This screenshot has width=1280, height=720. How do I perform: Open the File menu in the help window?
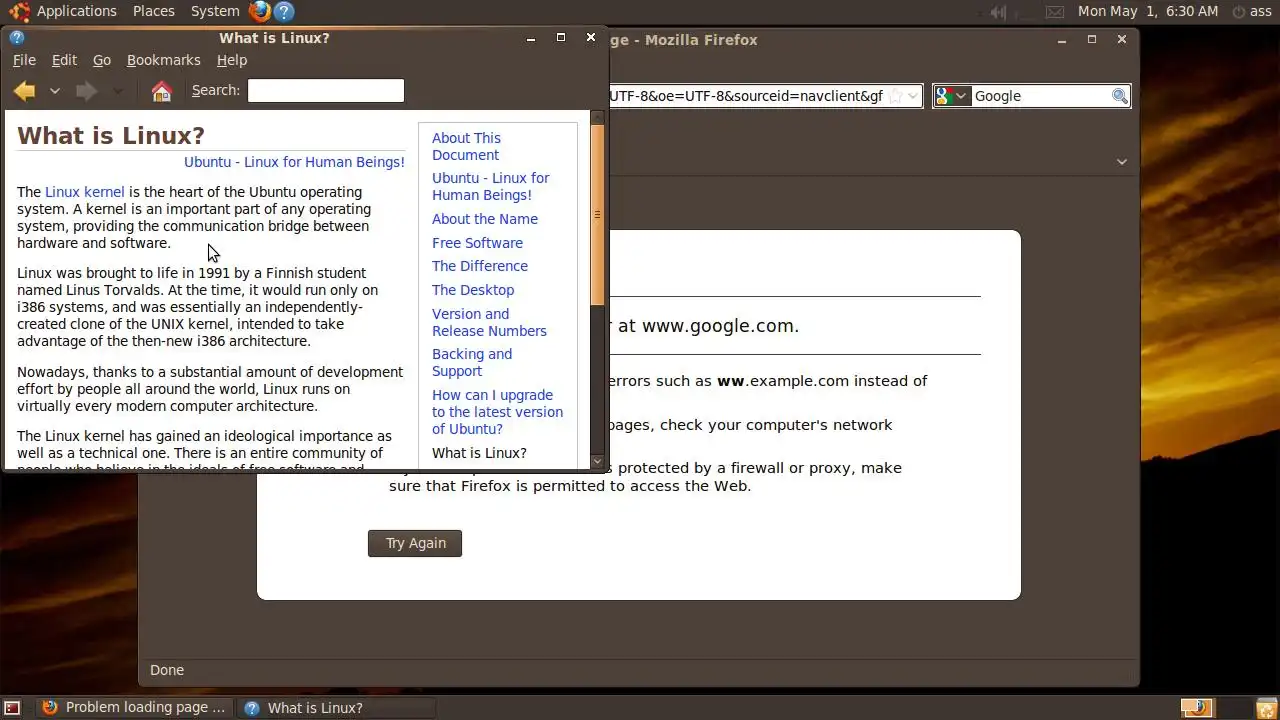[x=24, y=60]
